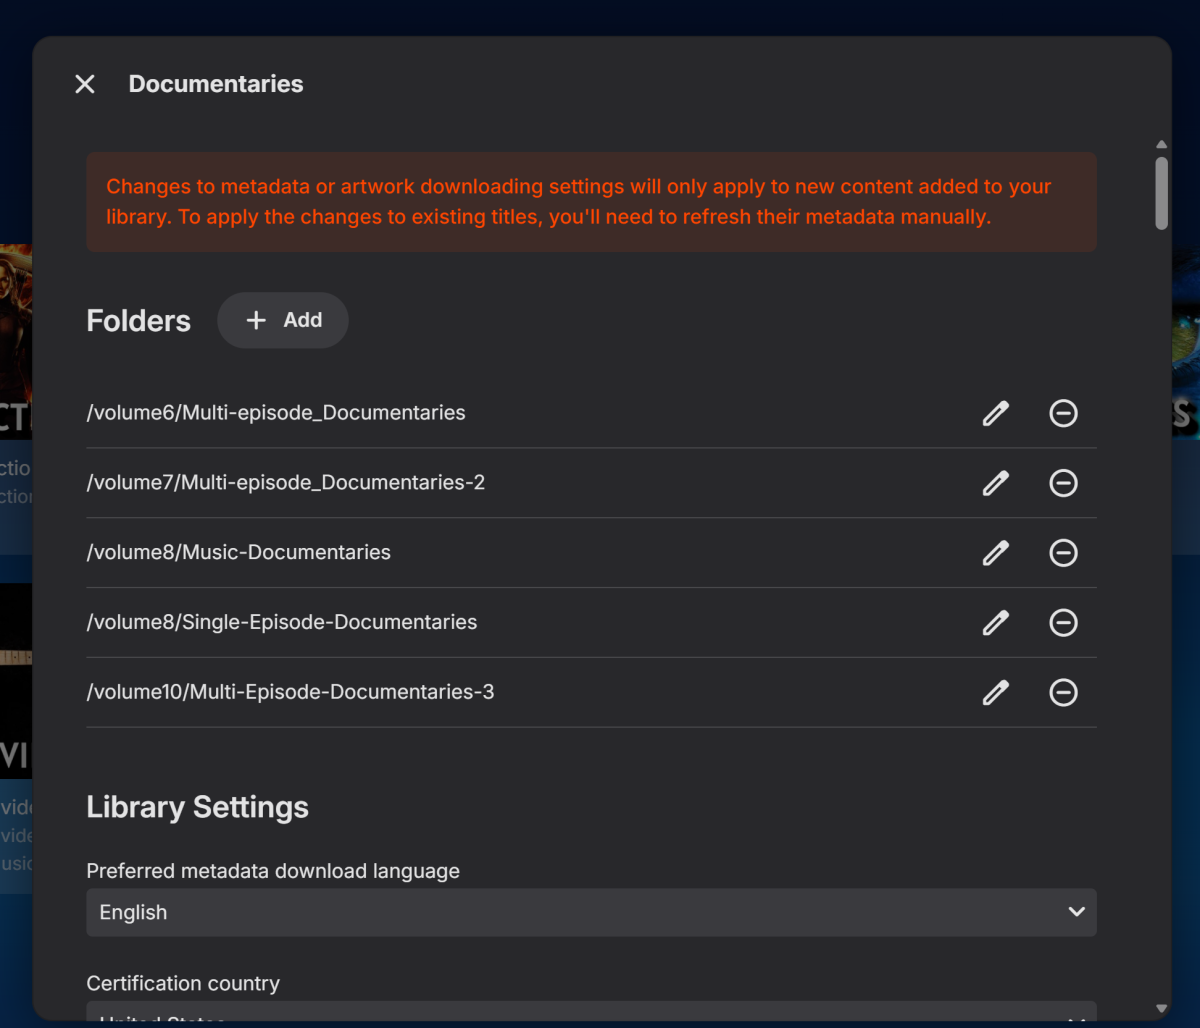Screen dimensions: 1200x1028
Task: Edit the /volume6/Multi-episode_Documentaries folder path
Action: click(995, 413)
